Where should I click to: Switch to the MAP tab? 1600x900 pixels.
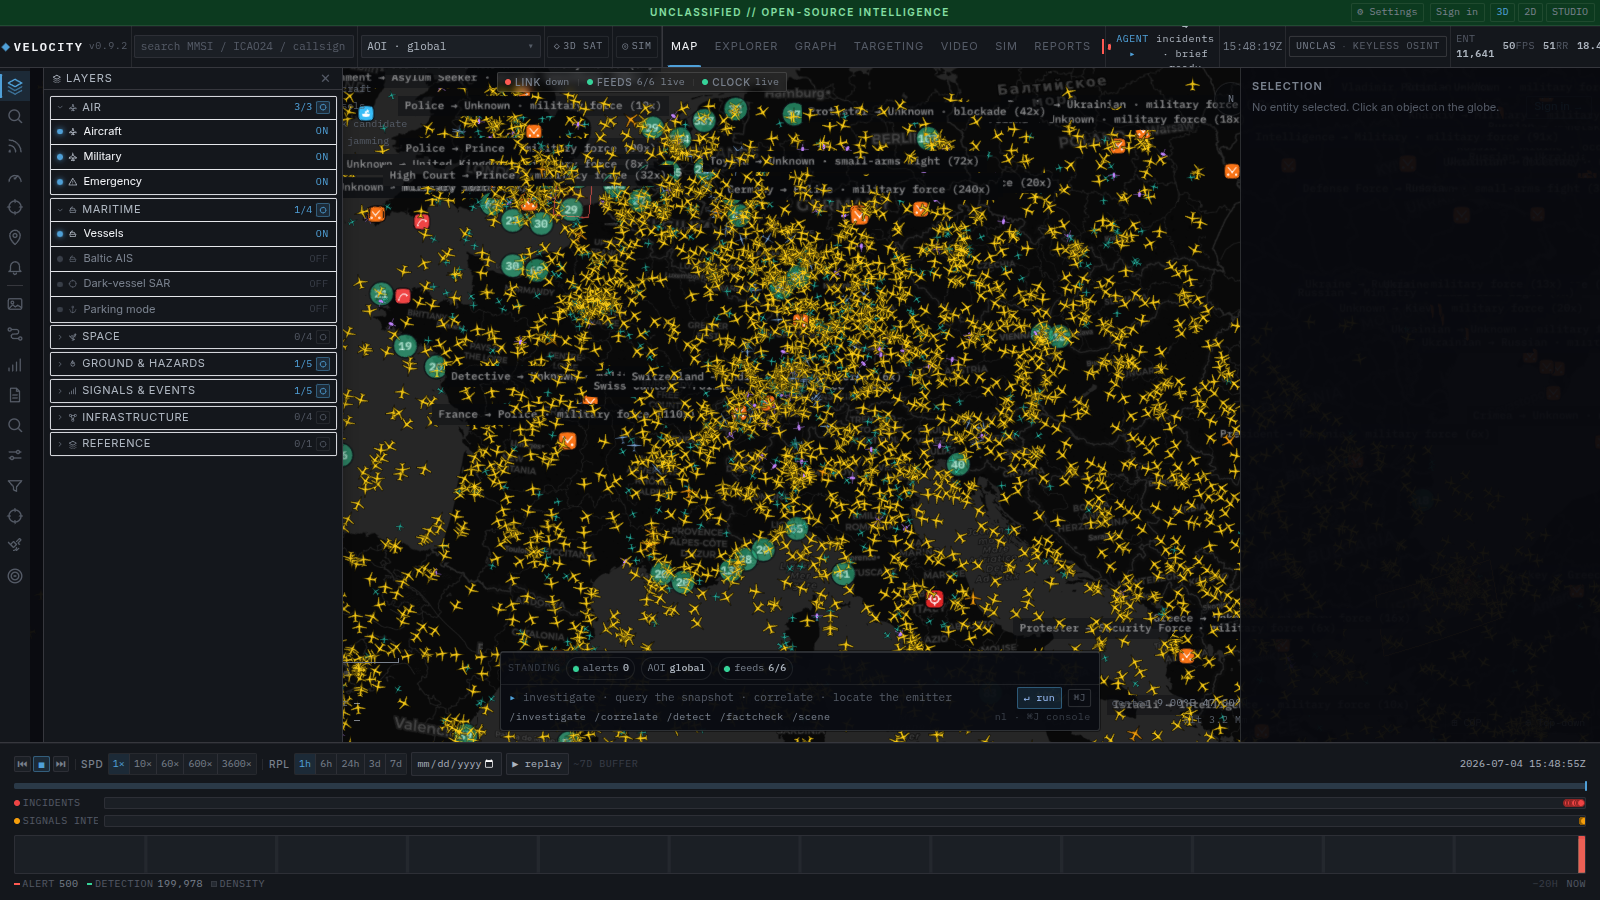pyautogui.click(x=685, y=46)
